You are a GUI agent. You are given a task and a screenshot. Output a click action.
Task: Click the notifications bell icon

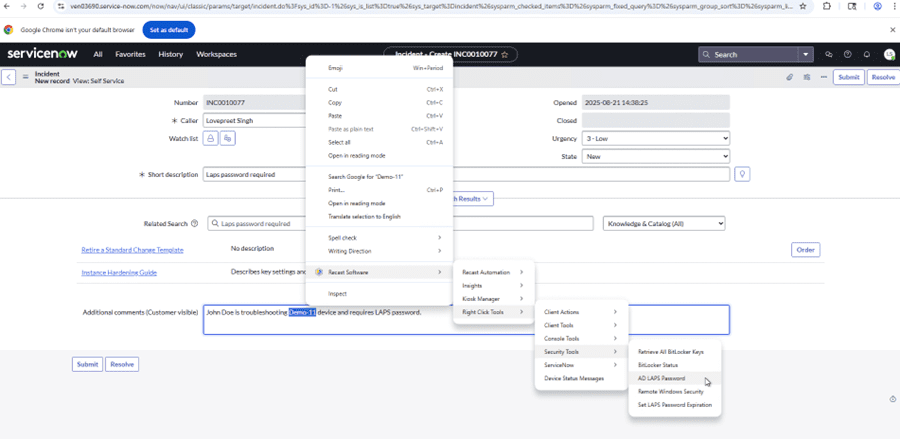pyautogui.click(x=866, y=54)
